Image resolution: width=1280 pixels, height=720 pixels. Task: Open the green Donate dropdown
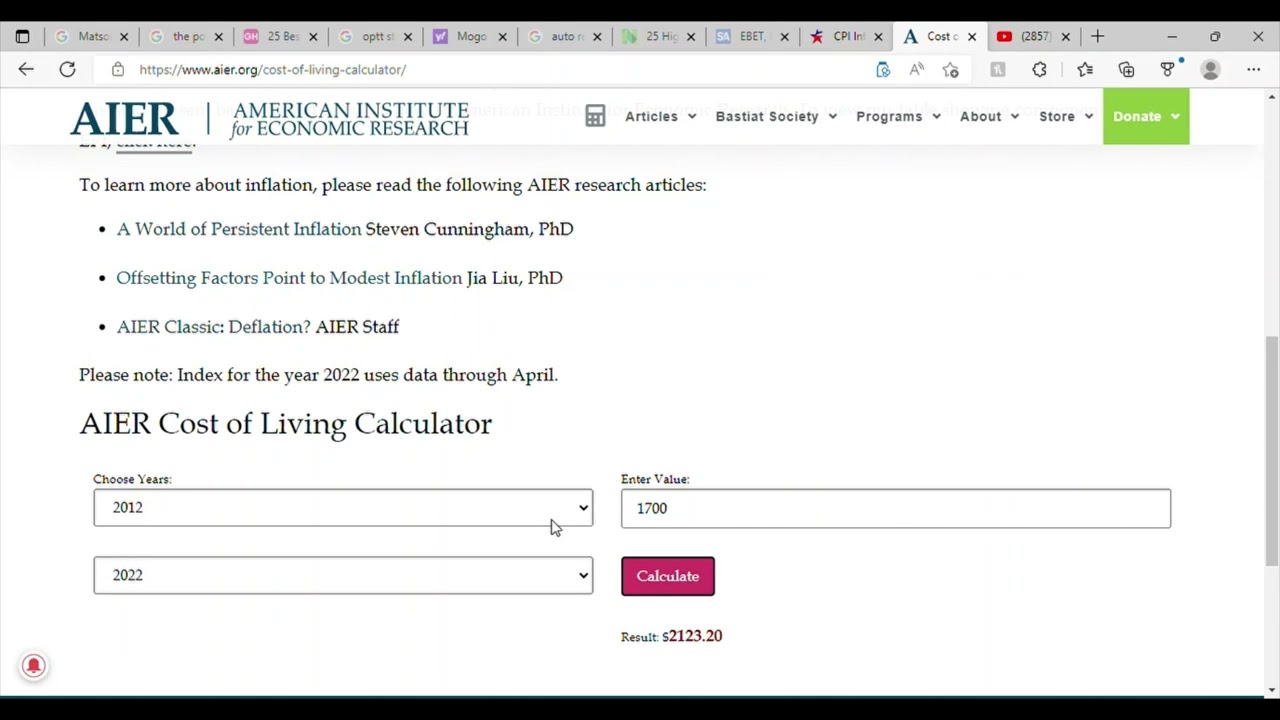pos(1146,116)
